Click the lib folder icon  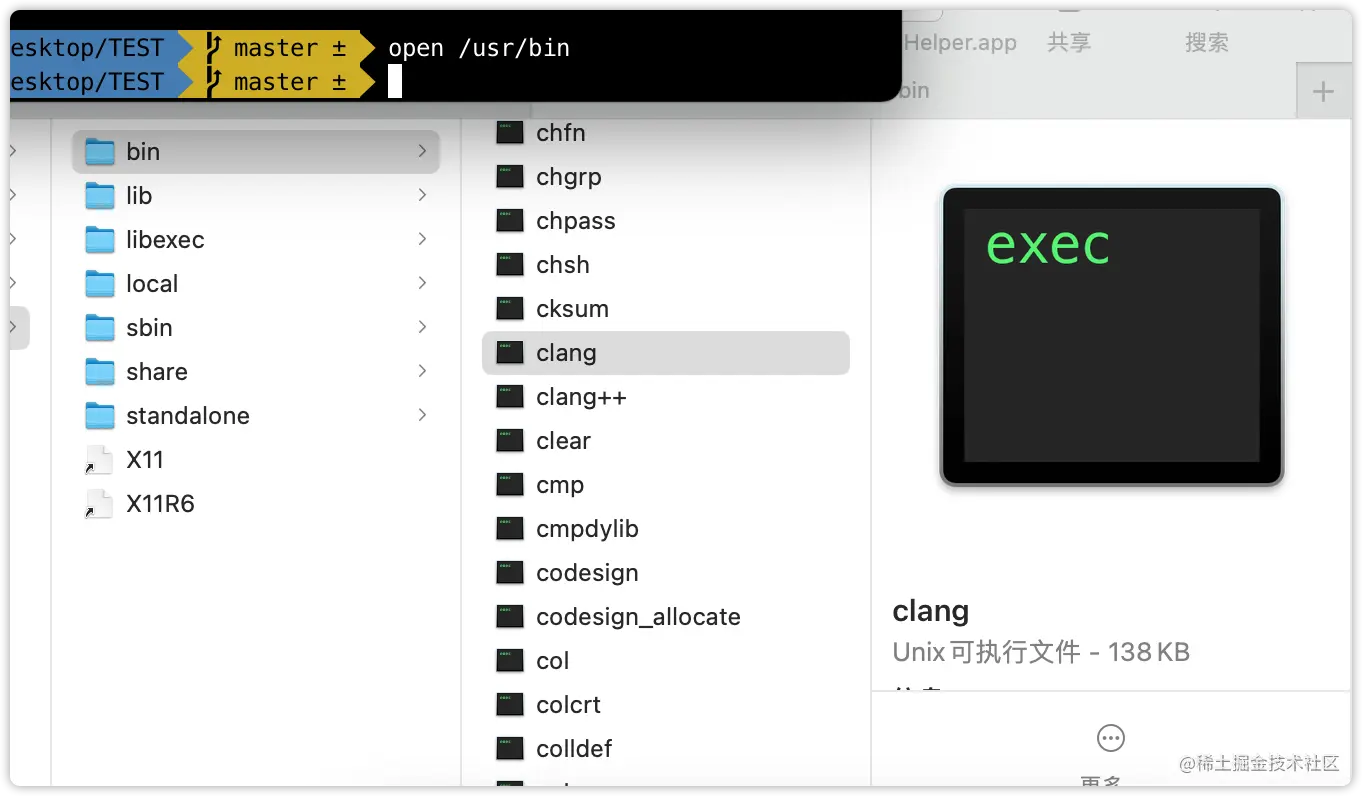(x=100, y=196)
